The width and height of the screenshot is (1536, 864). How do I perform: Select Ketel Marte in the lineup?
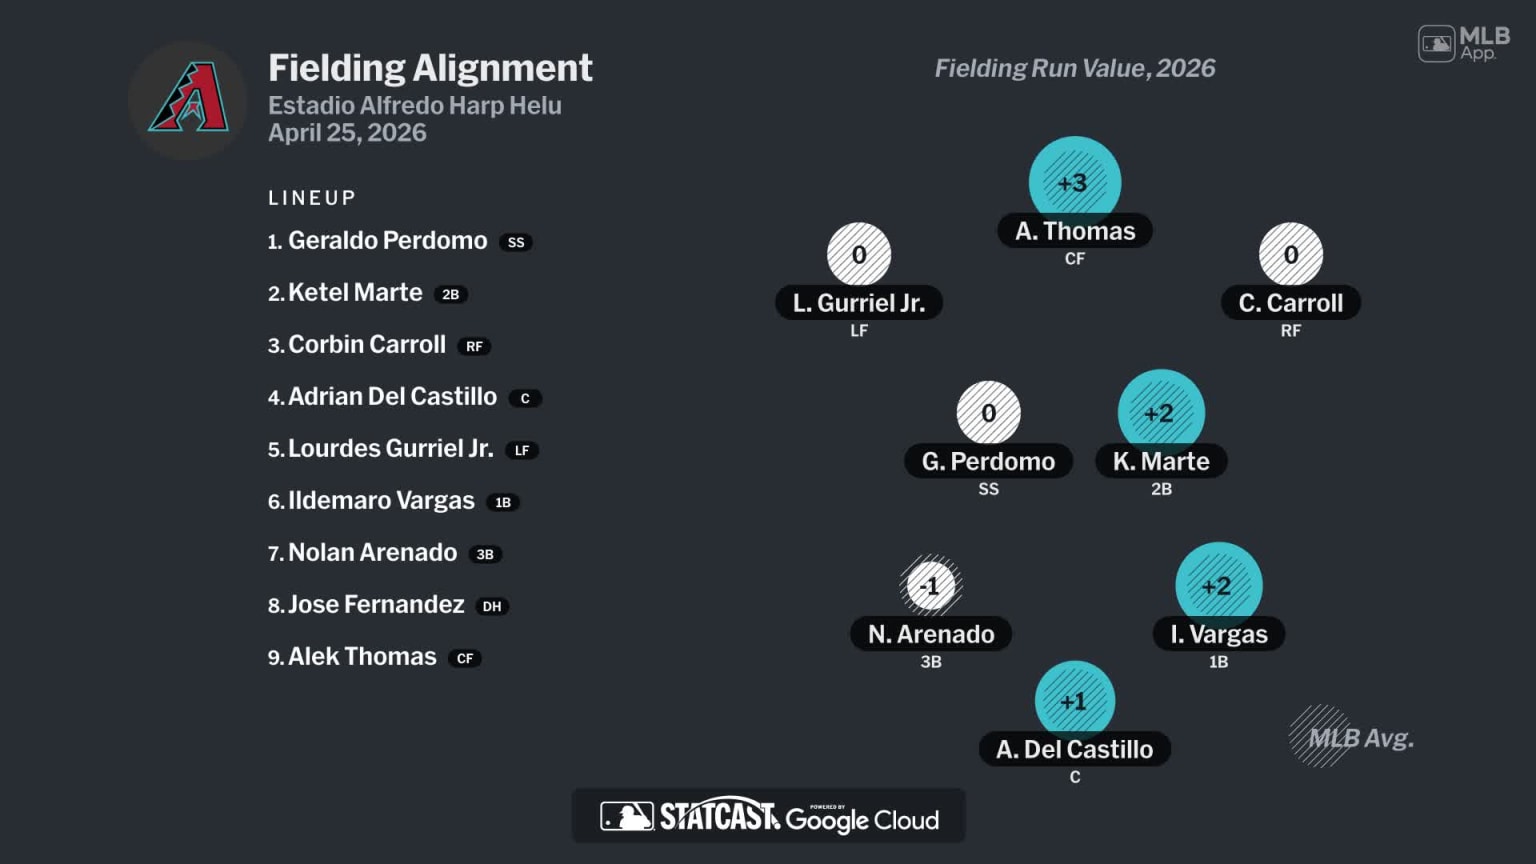[x=355, y=293]
